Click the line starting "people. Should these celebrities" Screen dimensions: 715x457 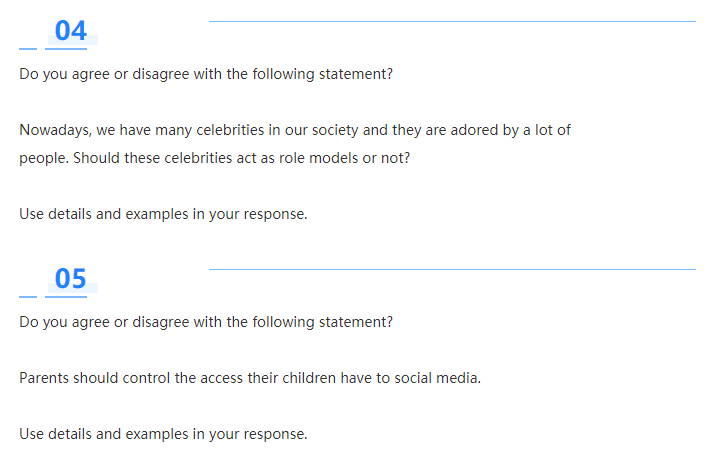(214, 158)
